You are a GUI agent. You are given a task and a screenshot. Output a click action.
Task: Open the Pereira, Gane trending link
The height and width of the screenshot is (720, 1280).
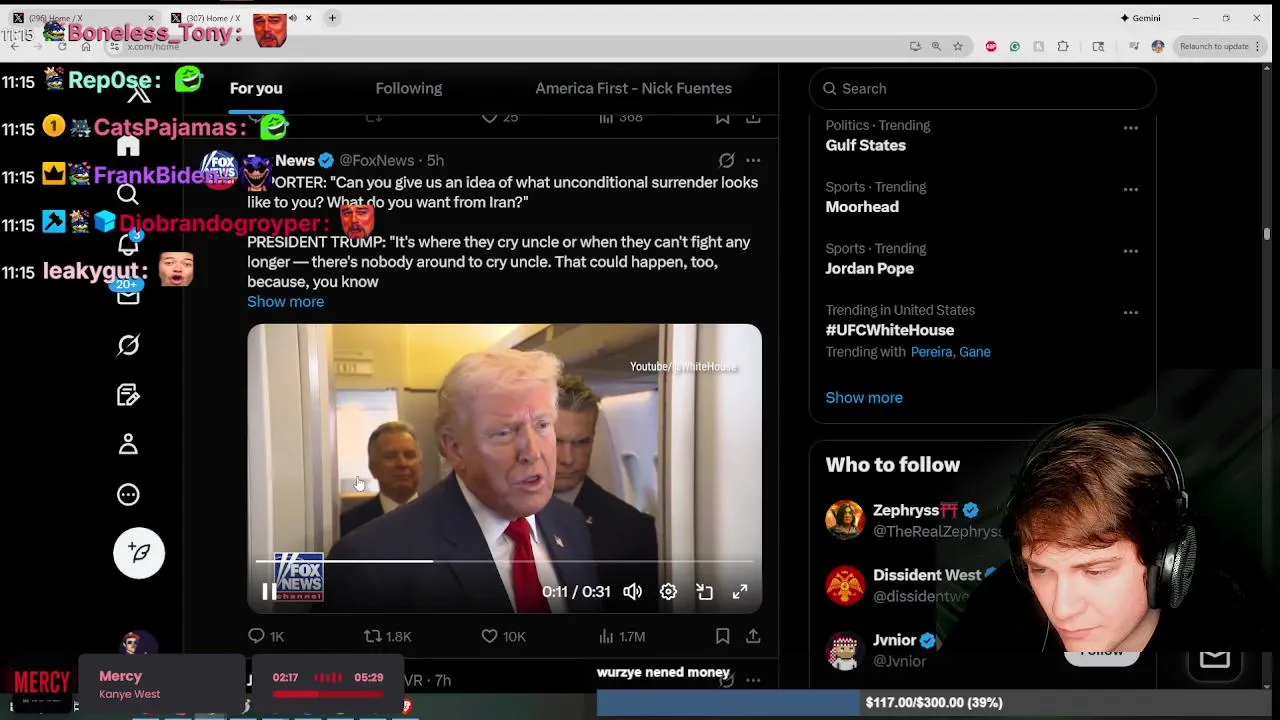[x=950, y=352]
